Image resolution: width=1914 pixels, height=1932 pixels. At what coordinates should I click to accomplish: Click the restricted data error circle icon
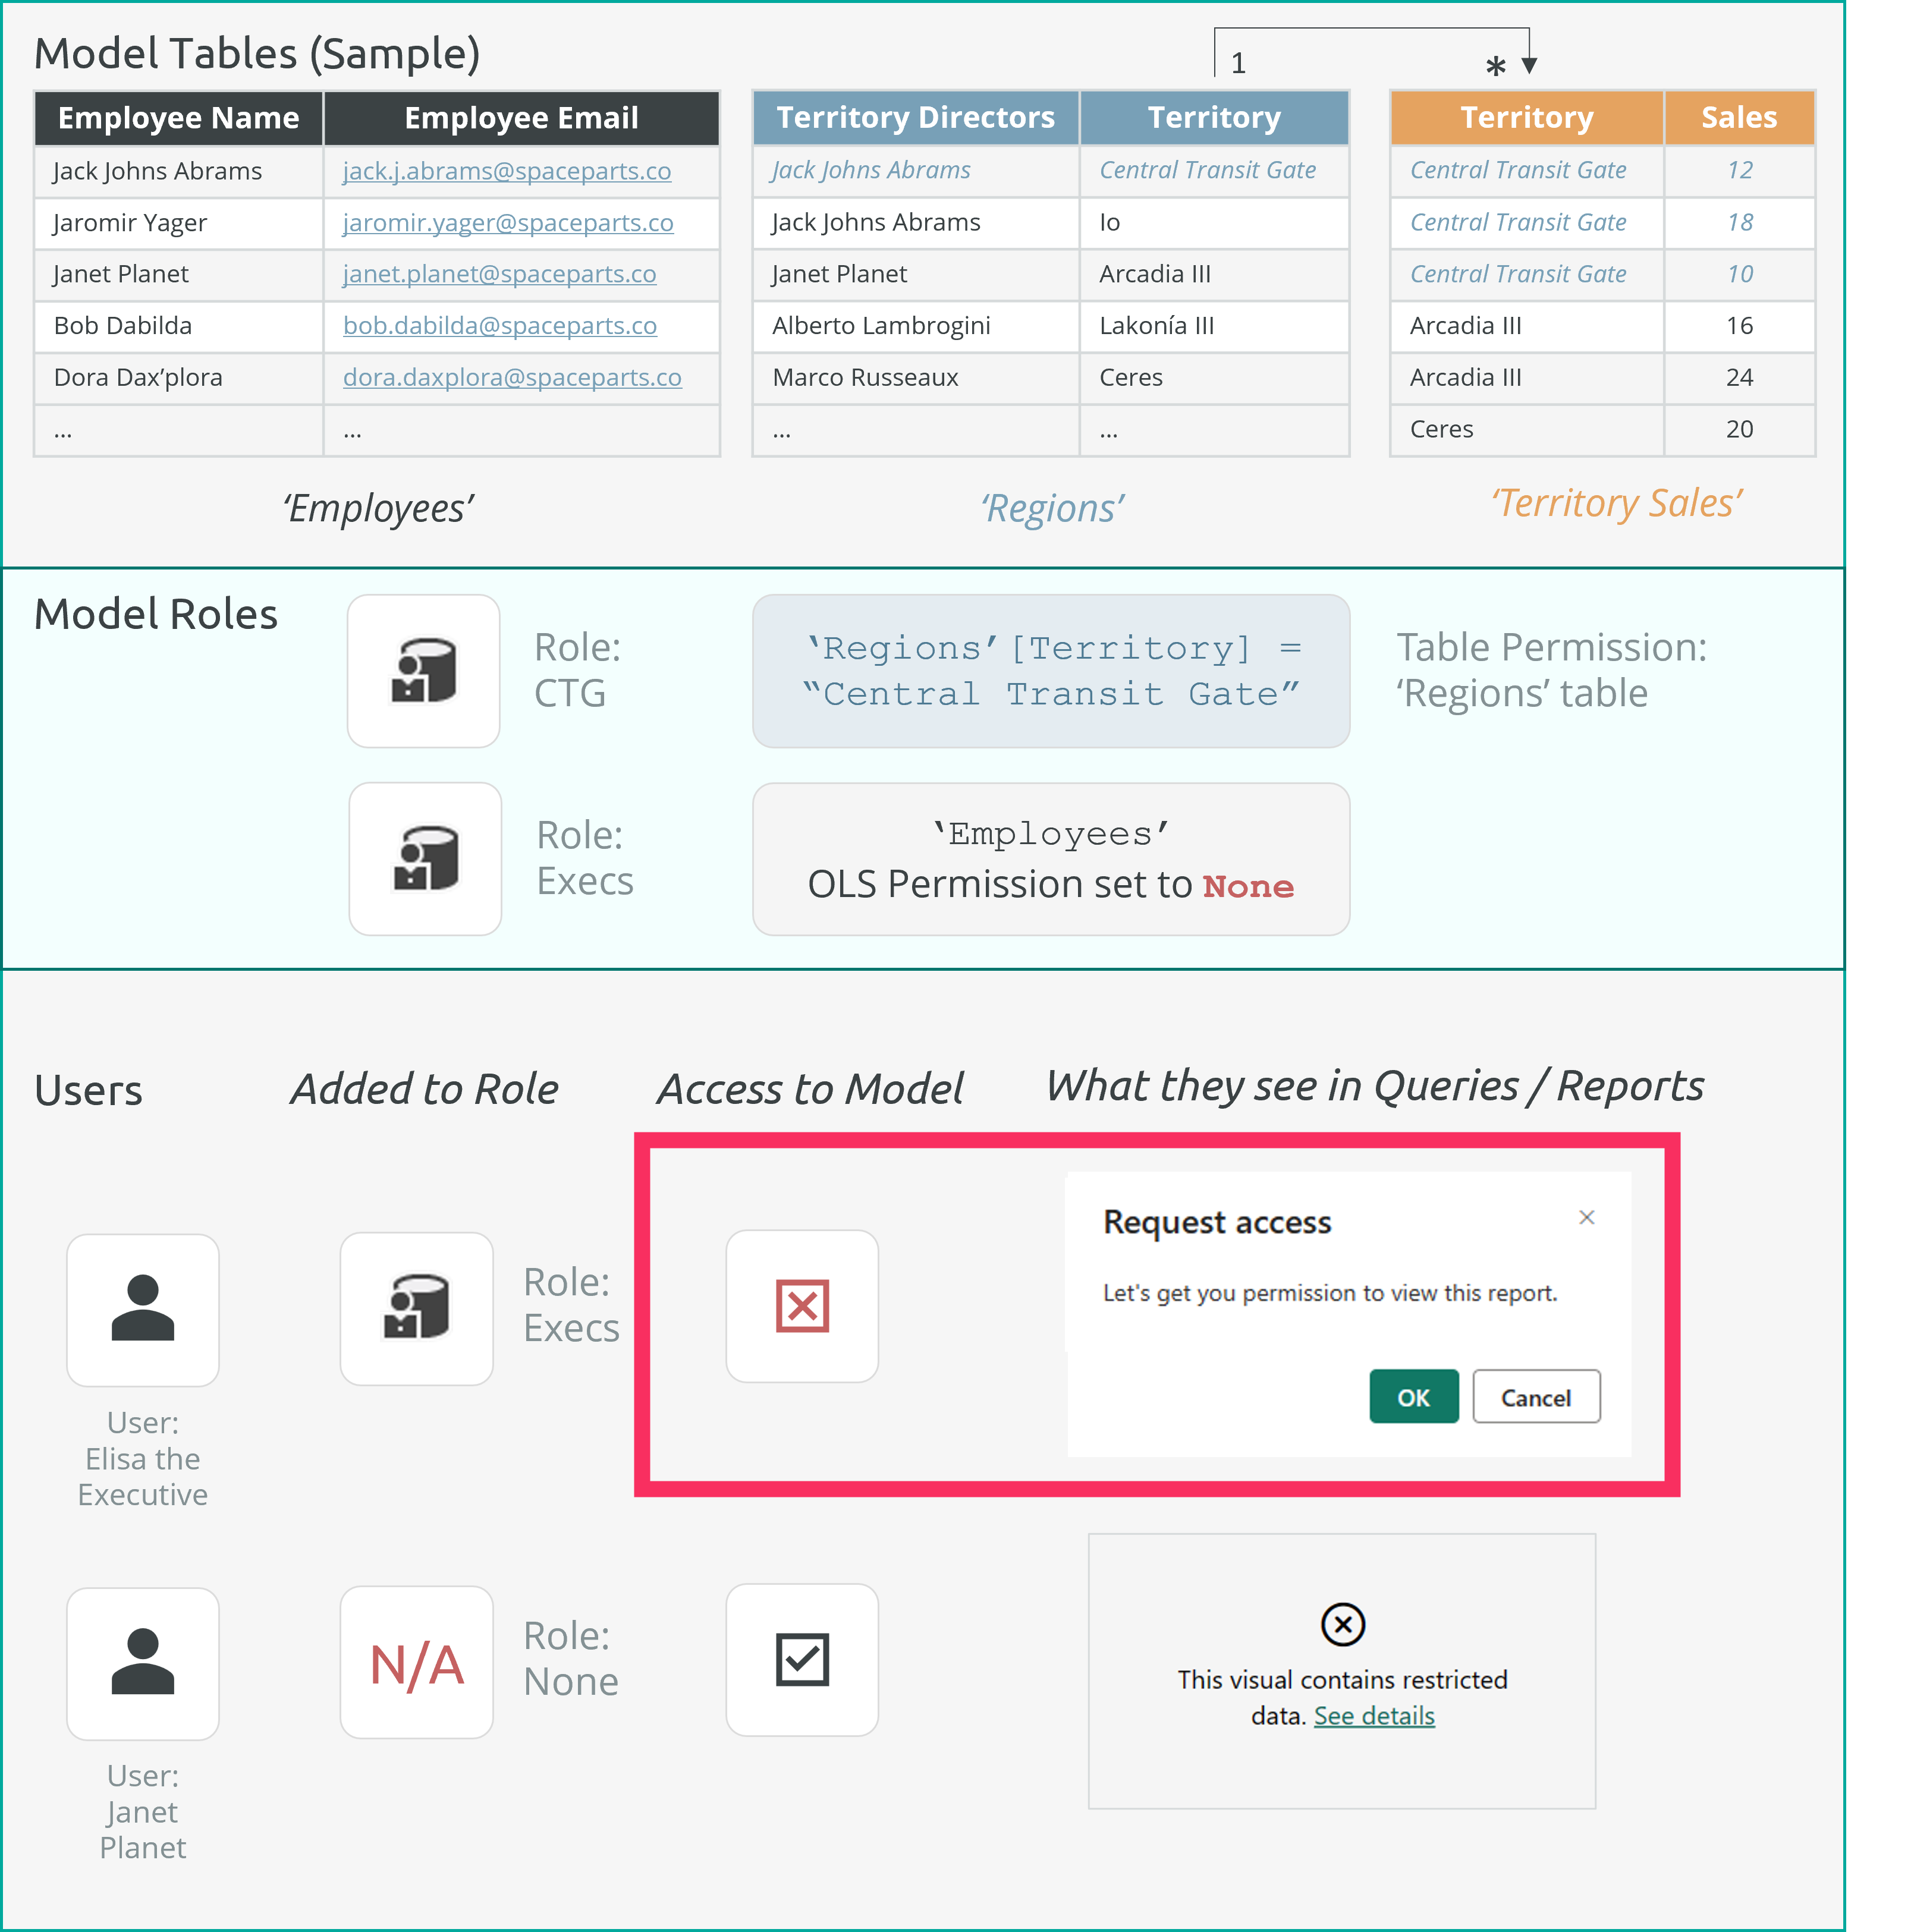(x=1342, y=1624)
